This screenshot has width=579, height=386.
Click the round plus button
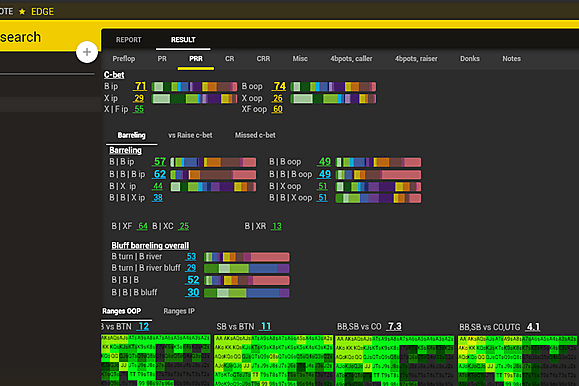[x=87, y=52]
